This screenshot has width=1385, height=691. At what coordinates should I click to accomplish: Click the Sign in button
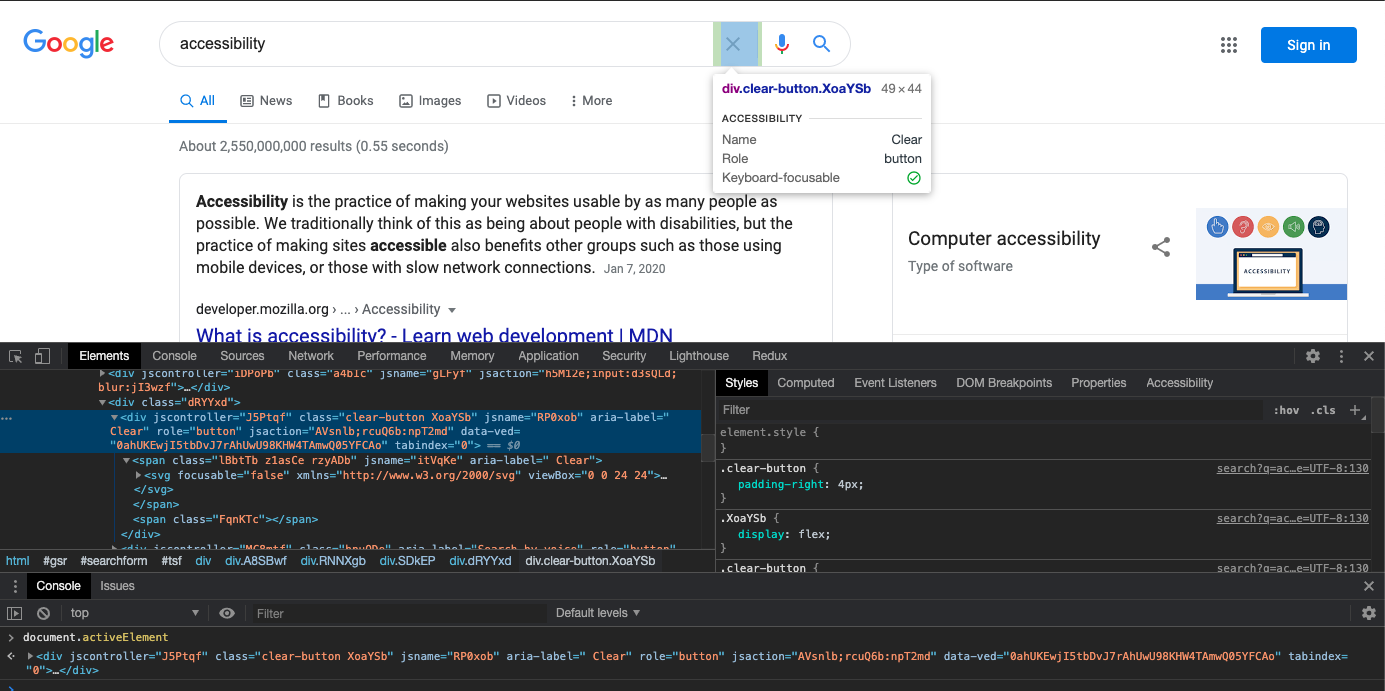pyautogui.click(x=1308, y=45)
